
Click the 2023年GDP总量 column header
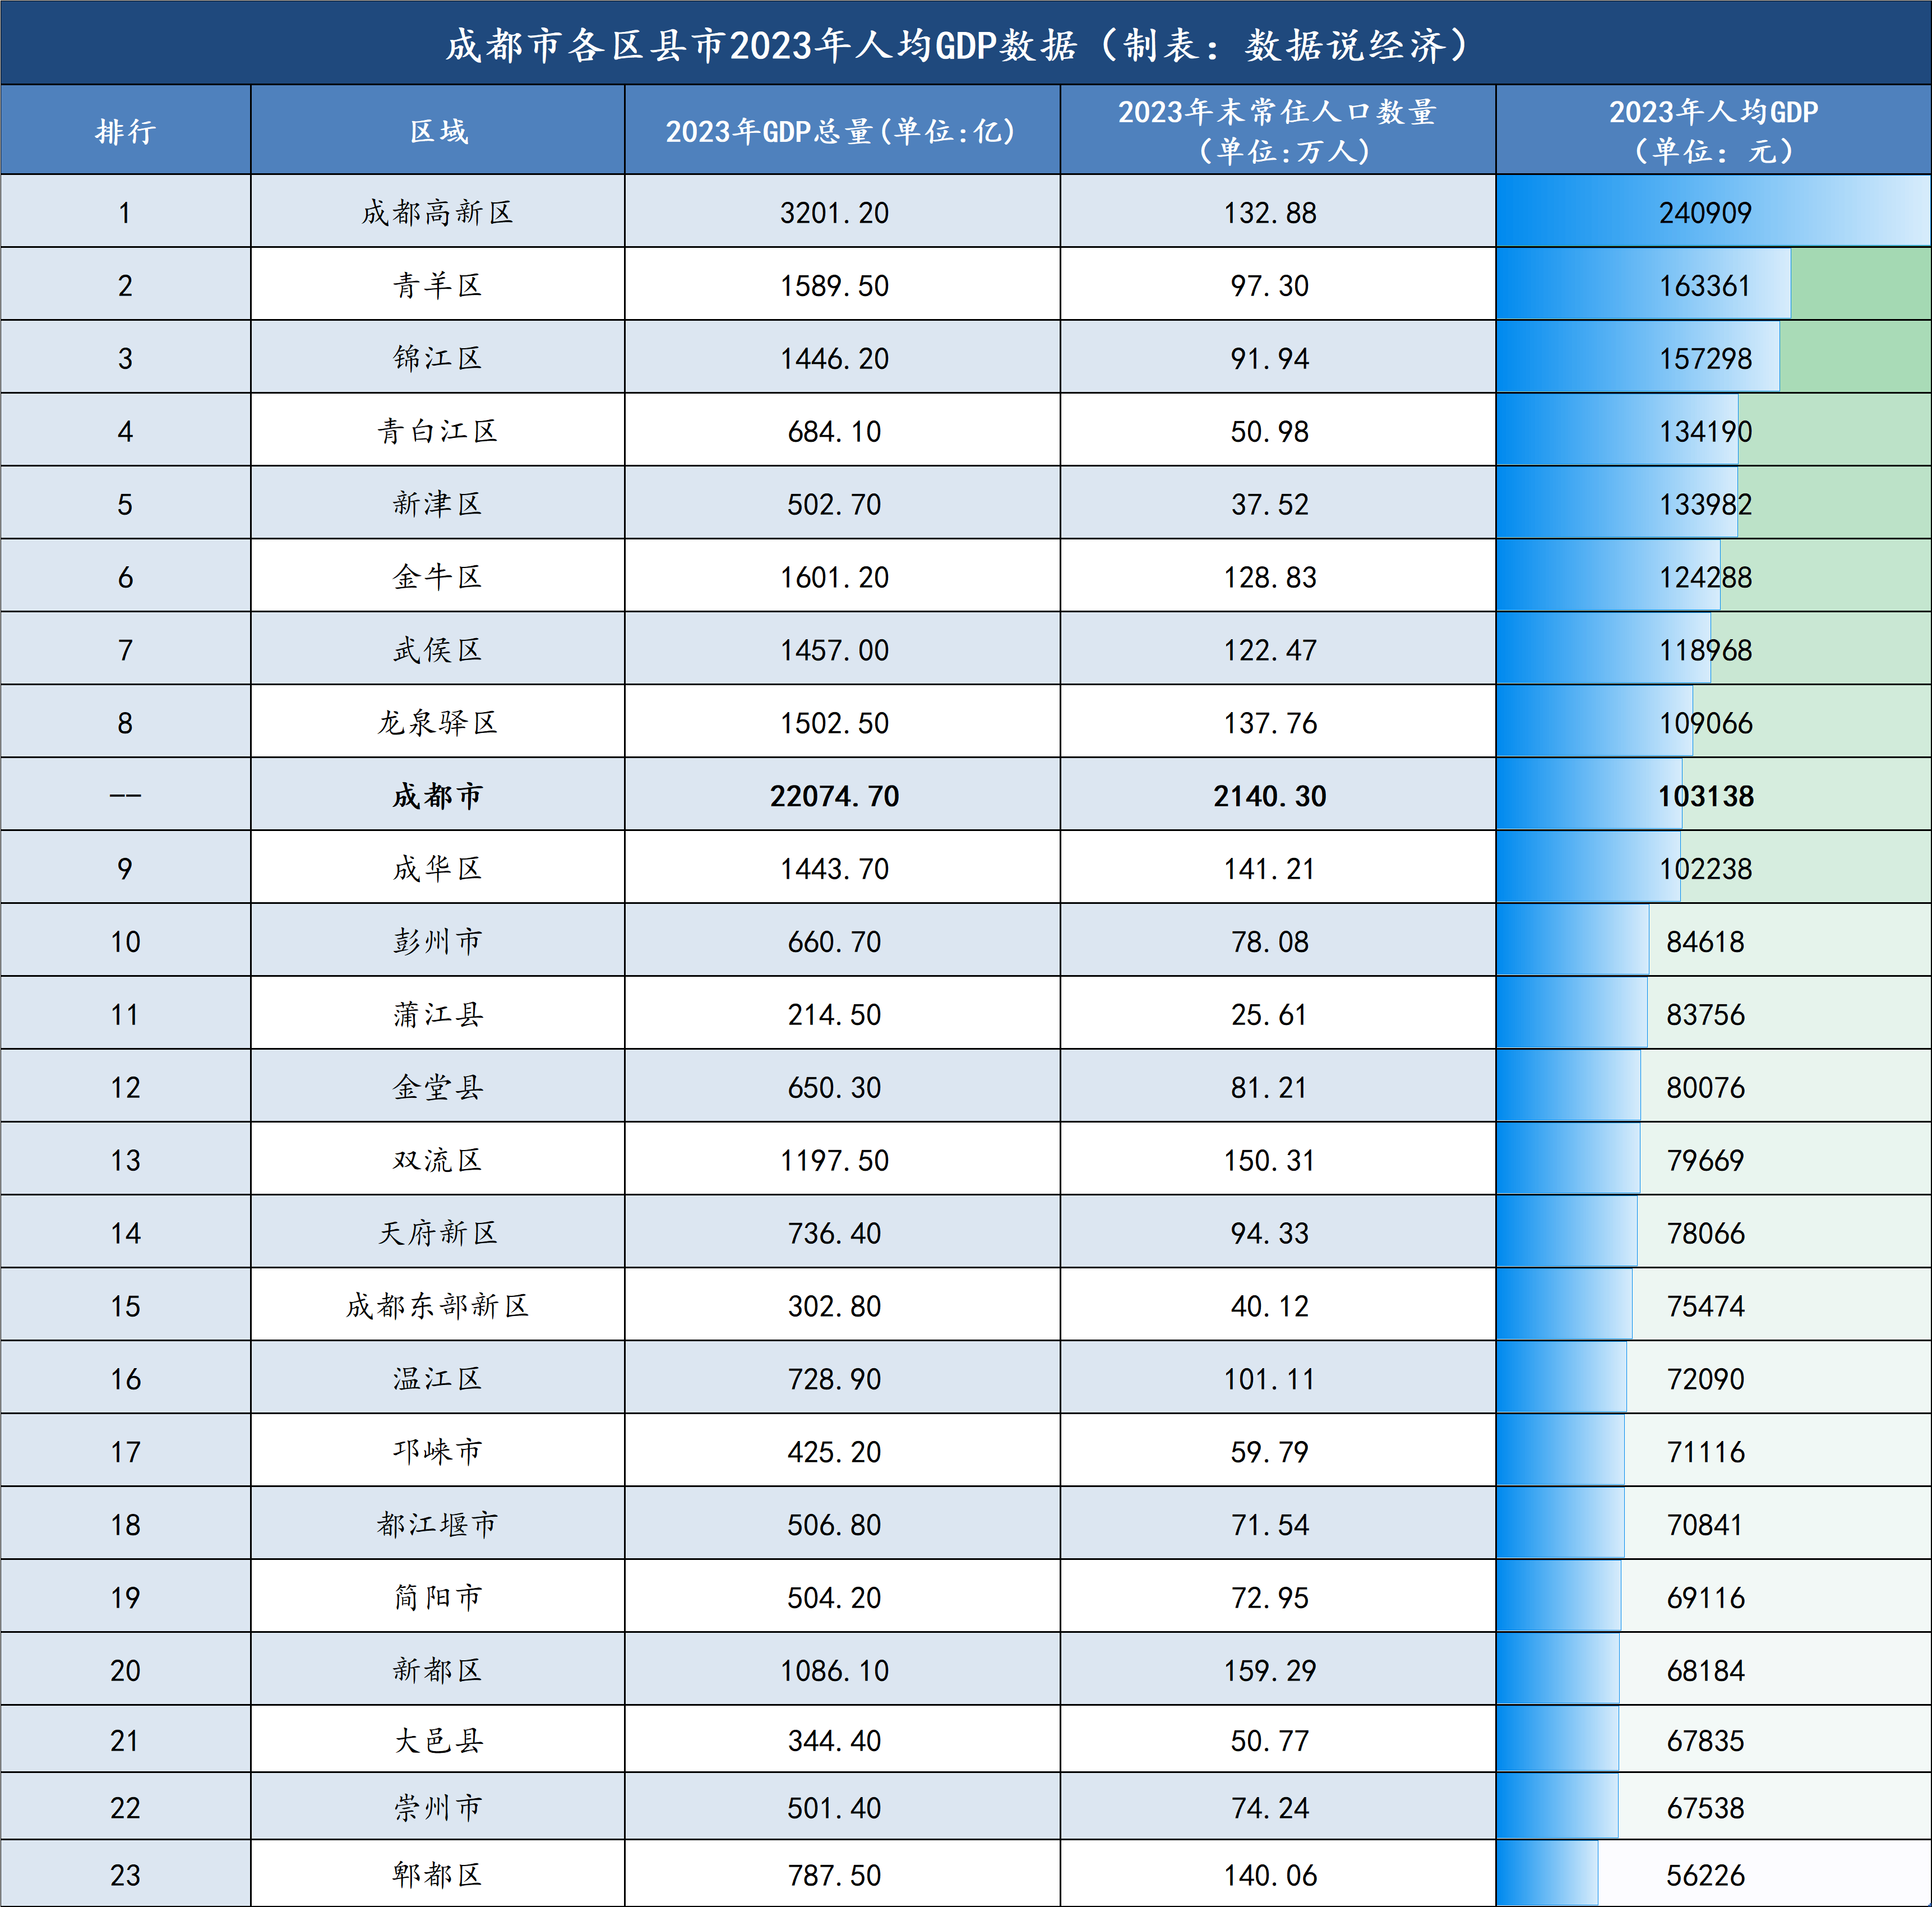coord(842,131)
